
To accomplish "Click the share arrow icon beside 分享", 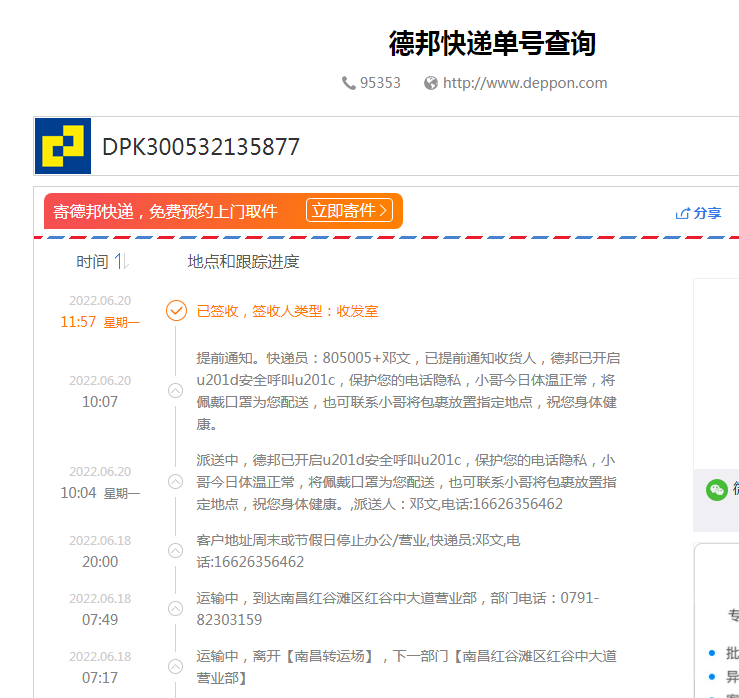I will (x=682, y=214).
